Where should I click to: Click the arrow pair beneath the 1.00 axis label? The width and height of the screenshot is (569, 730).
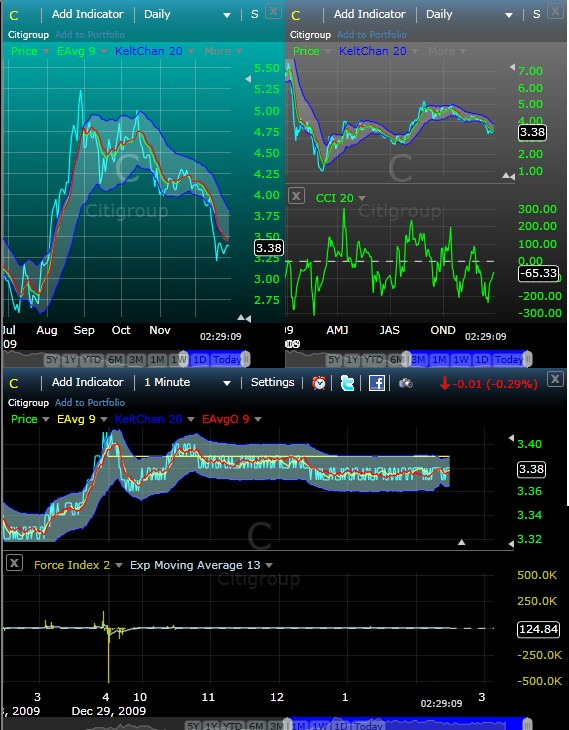(x=508, y=176)
